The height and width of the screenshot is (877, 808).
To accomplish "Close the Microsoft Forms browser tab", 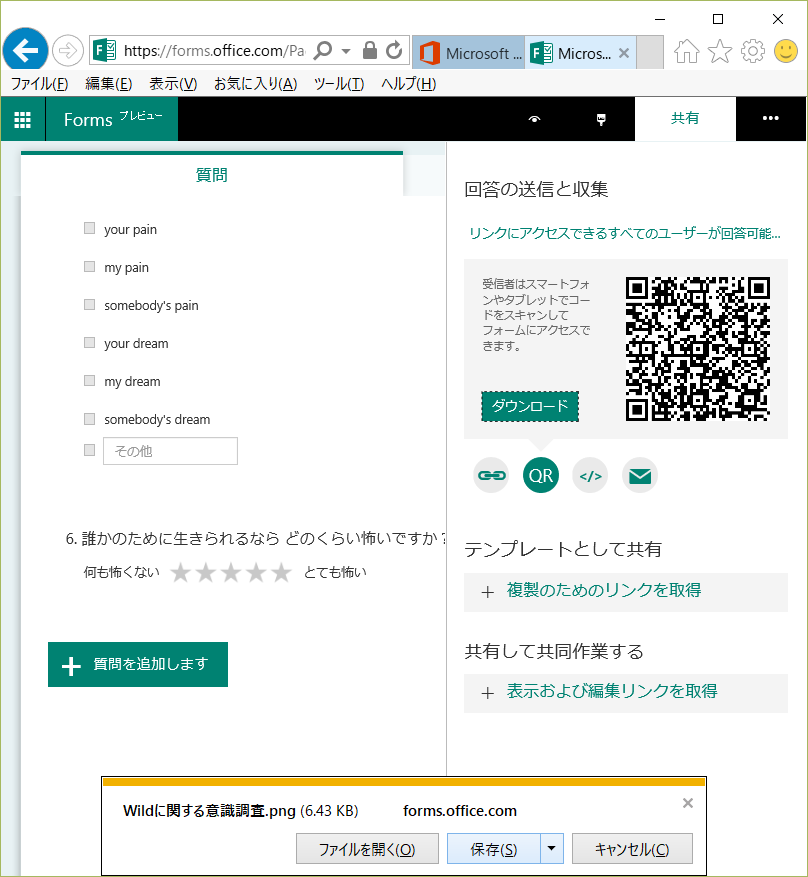I will pyautogui.click(x=624, y=53).
